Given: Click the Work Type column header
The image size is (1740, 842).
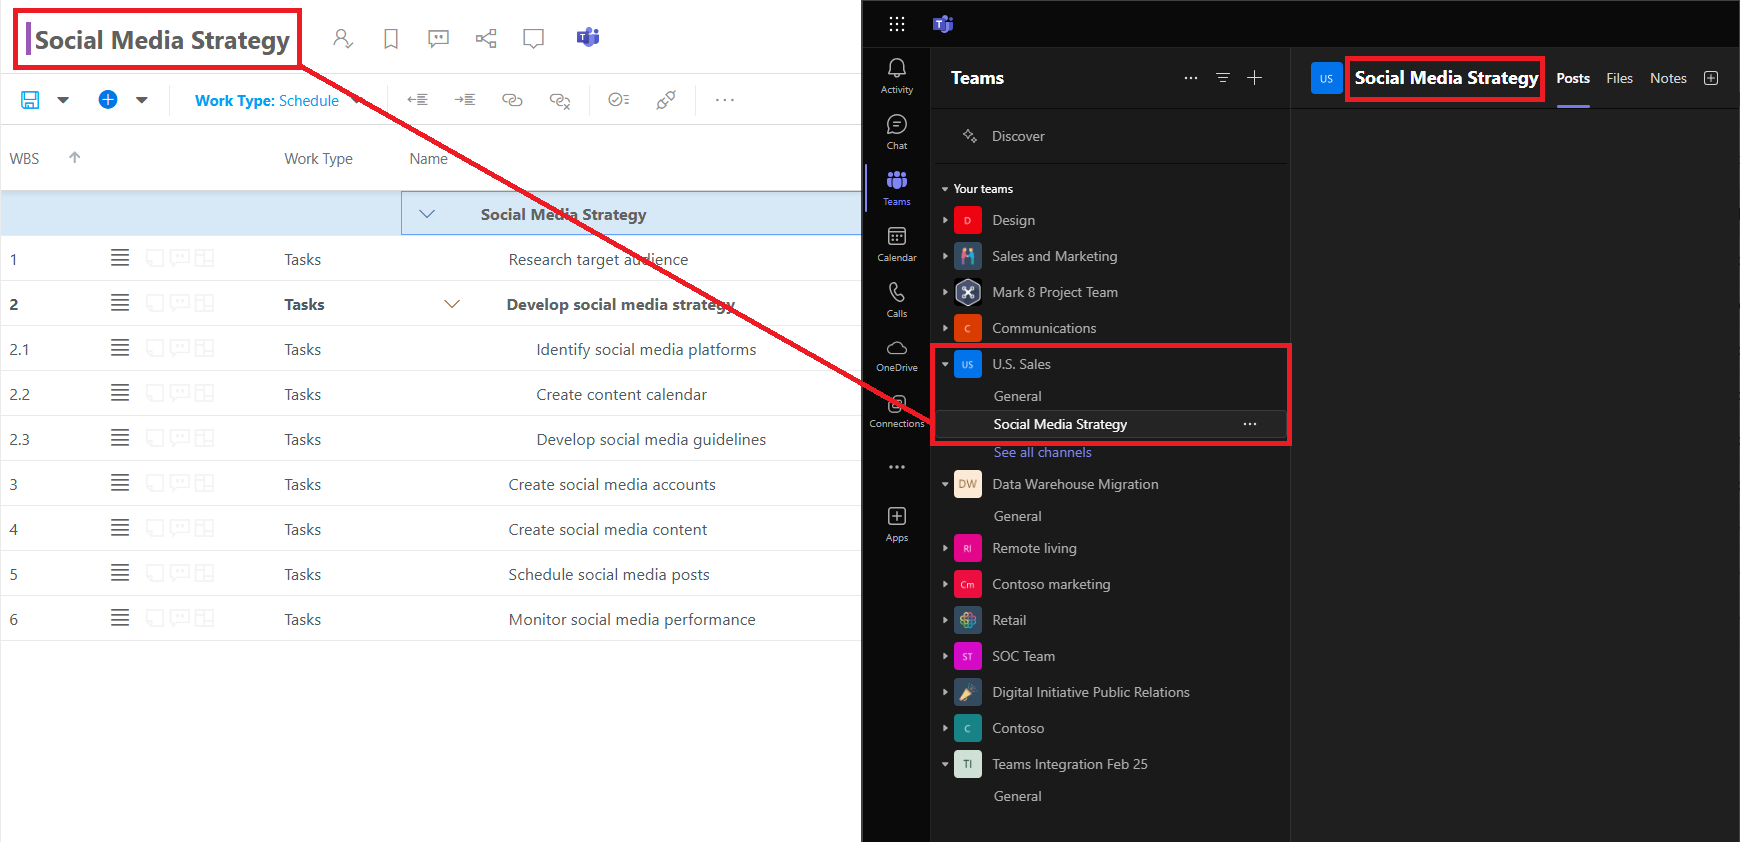Looking at the screenshot, I should pyautogui.click(x=318, y=158).
